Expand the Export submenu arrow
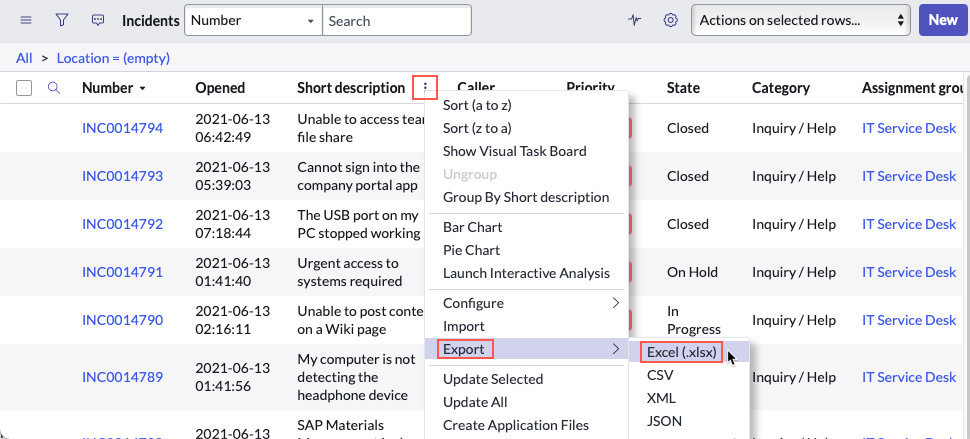Image resolution: width=970 pixels, height=439 pixels. (x=616, y=349)
